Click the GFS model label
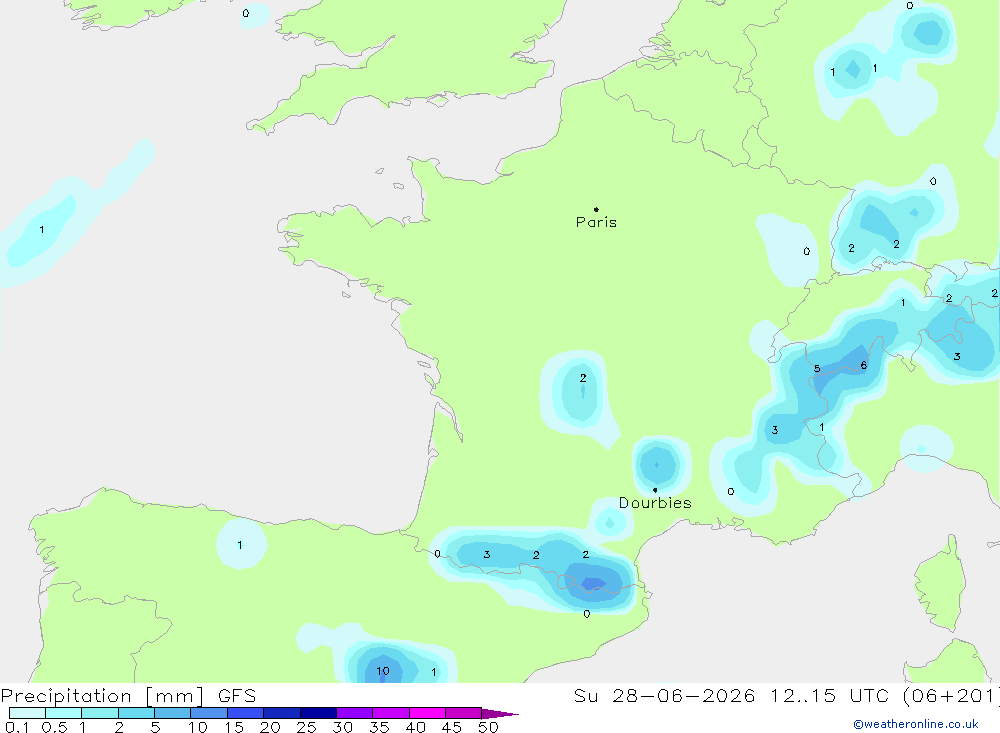The height and width of the screenshot is (733, 1000). click(x=237, y=695)
